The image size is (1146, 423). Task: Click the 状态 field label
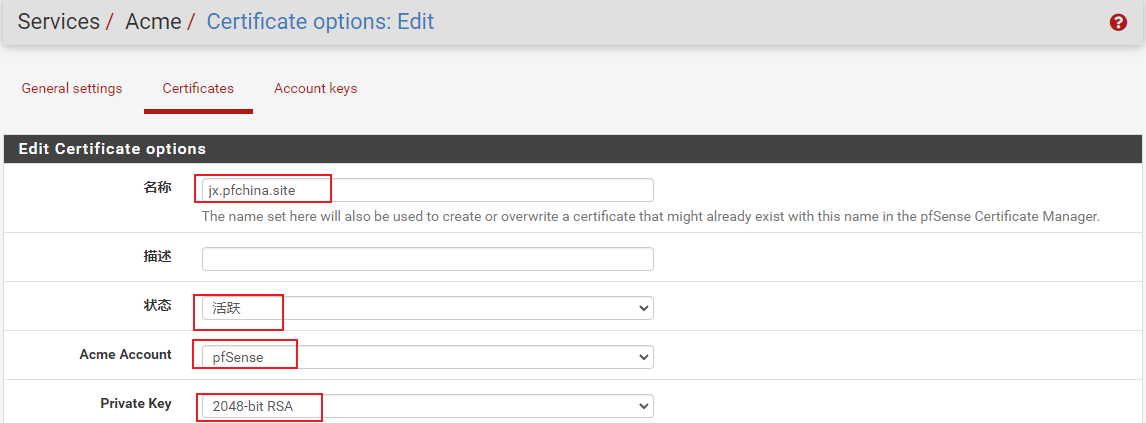(x=157, y=305)
